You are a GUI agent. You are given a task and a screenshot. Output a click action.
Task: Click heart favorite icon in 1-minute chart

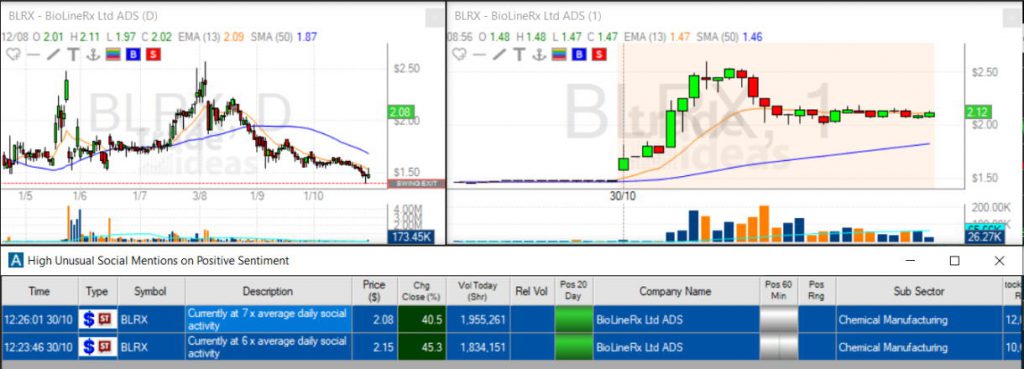[x=459, y=55]
